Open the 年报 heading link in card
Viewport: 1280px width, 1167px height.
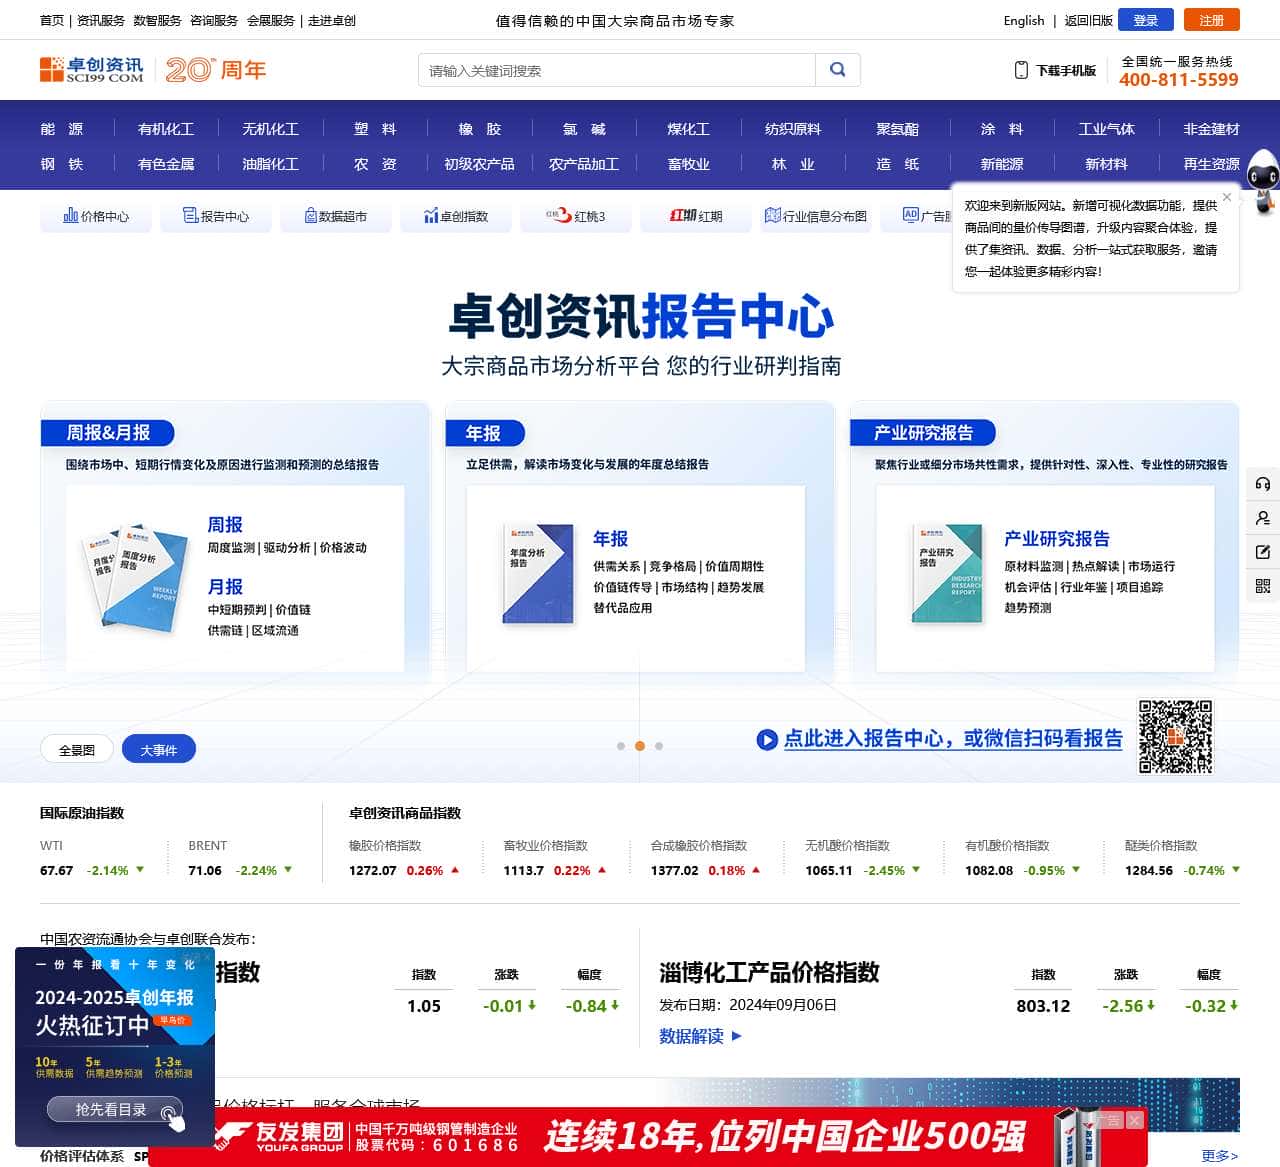611,539
